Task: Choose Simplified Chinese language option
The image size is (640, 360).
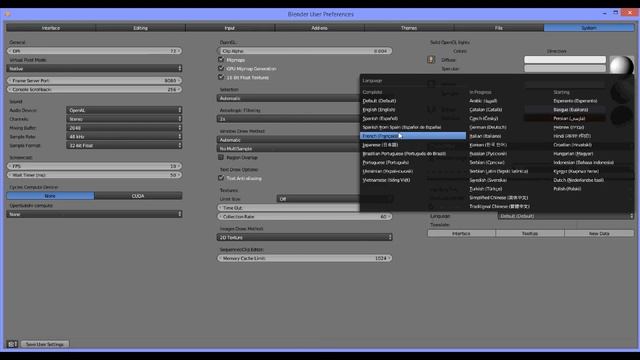Action: (x=508, y=198)
